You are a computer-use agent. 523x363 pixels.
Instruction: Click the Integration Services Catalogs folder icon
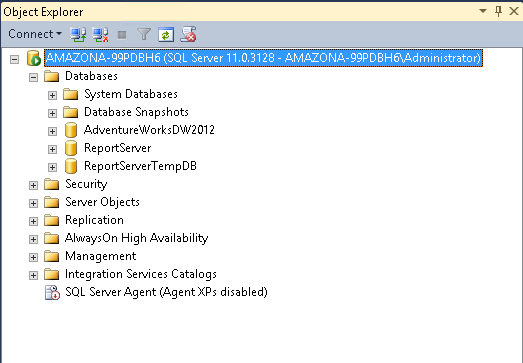tap(52, 274)
